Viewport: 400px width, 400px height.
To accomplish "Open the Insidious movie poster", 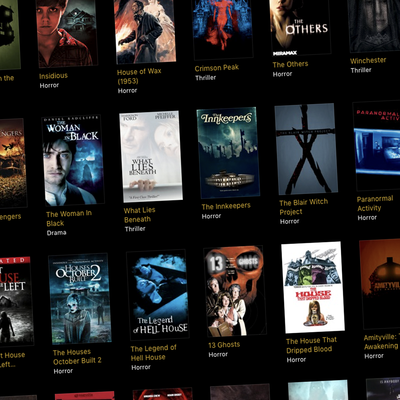I will coord(66,33).
